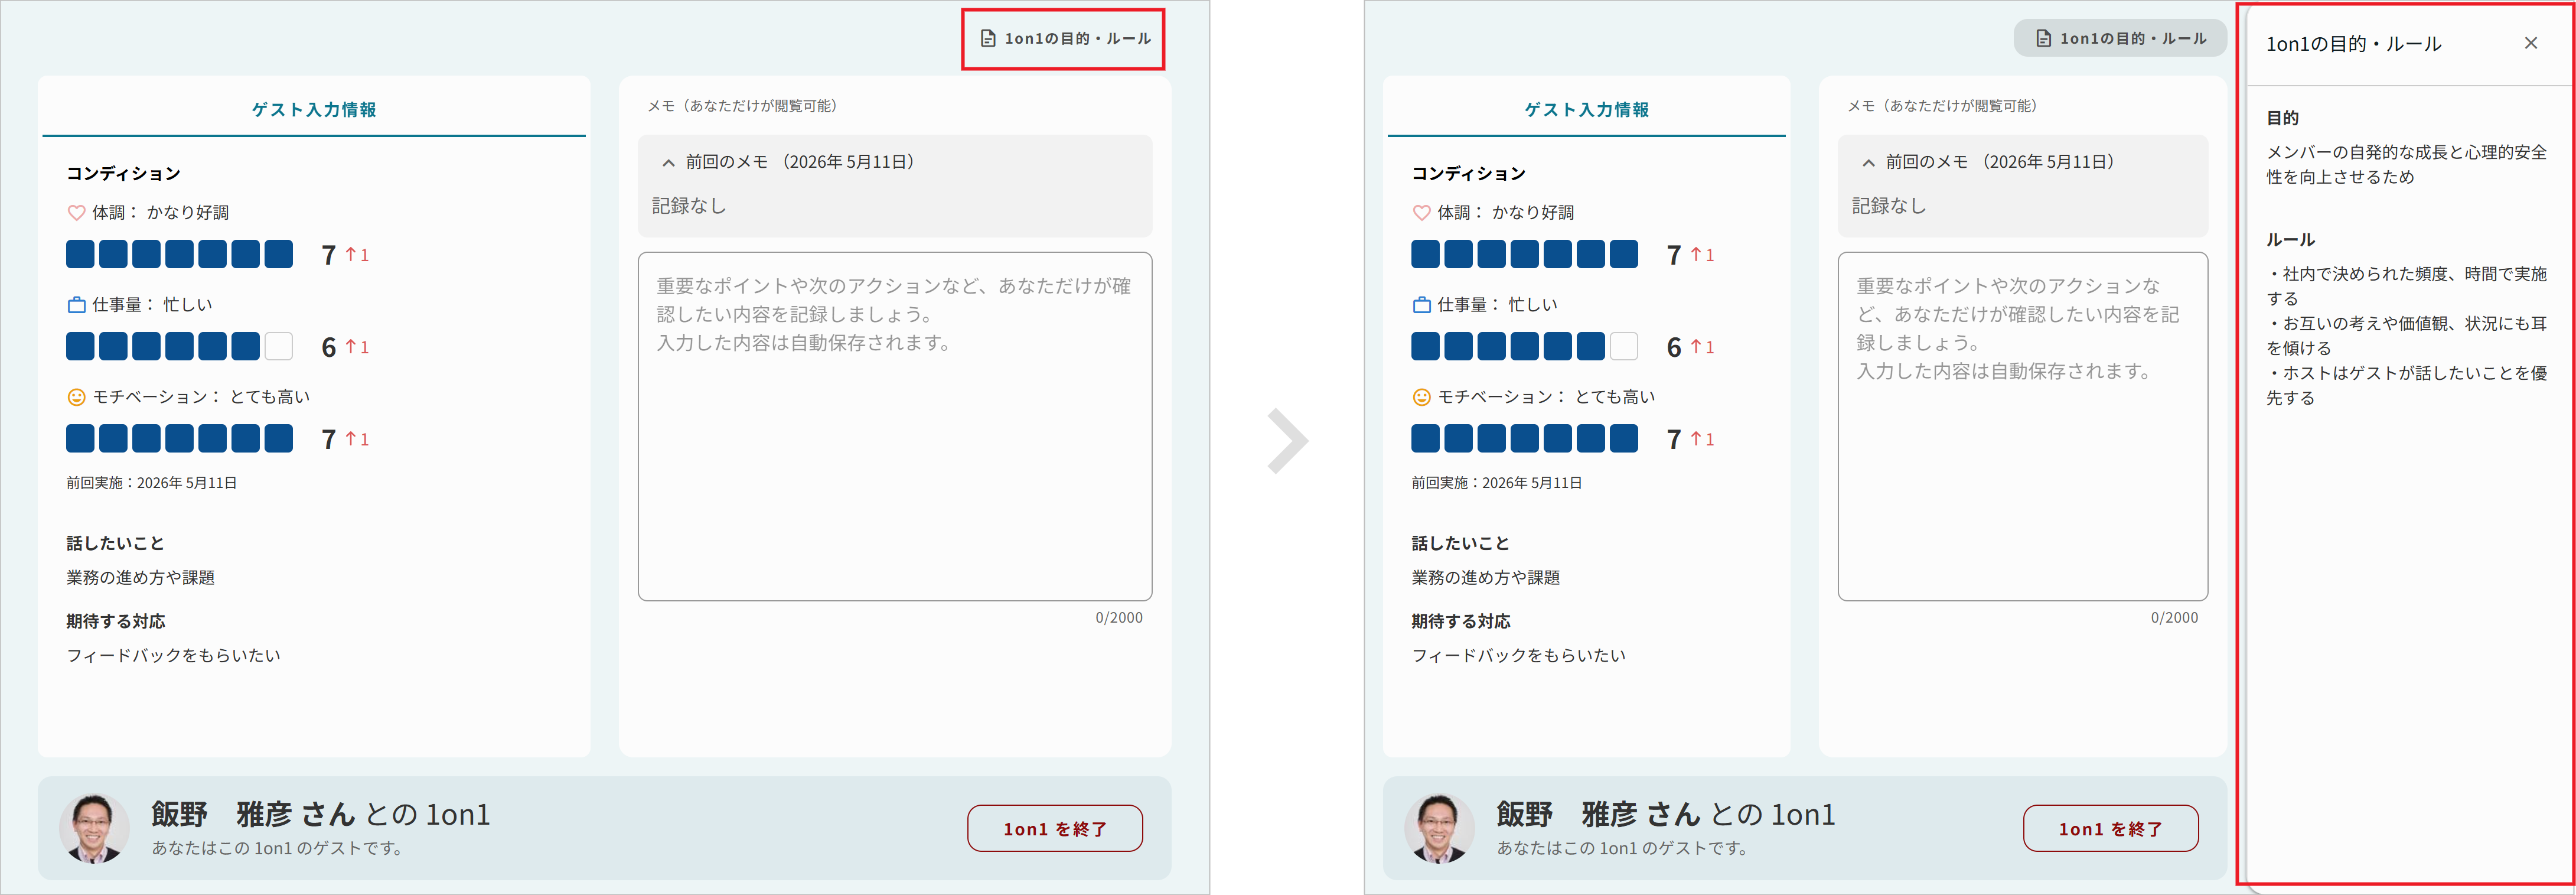Click 体調 rating bar in the screen without side panel

point(179,254)
